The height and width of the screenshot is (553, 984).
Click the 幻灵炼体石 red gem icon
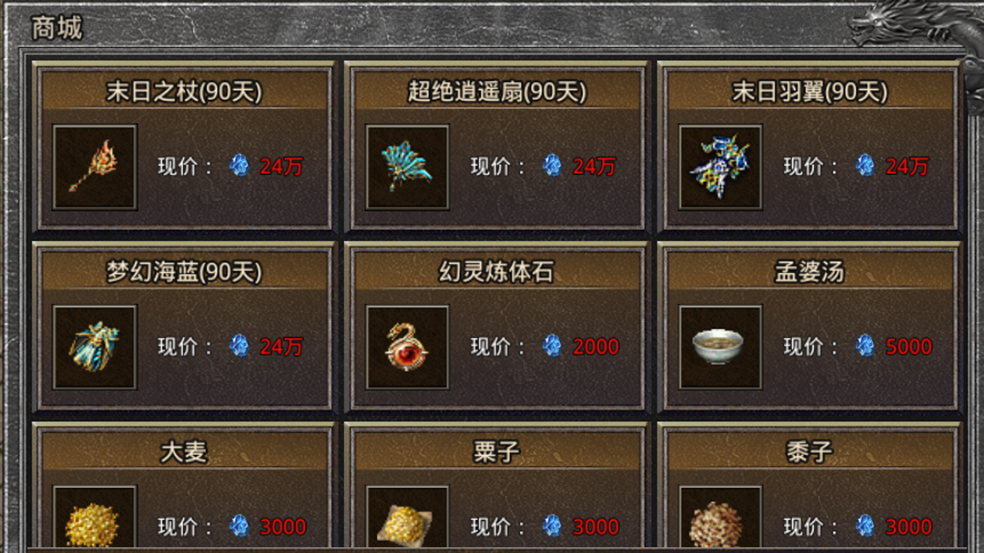[407, 347]
